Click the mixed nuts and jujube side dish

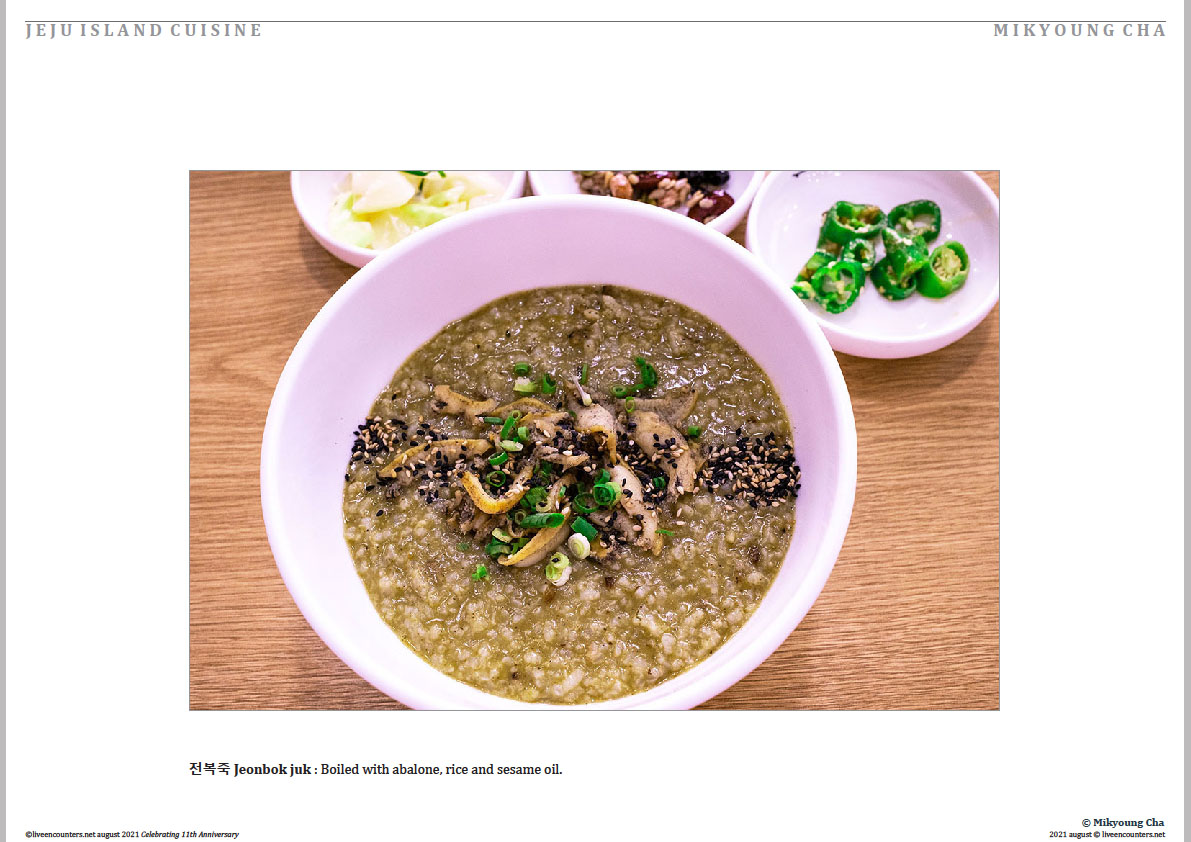coord(655,194)
